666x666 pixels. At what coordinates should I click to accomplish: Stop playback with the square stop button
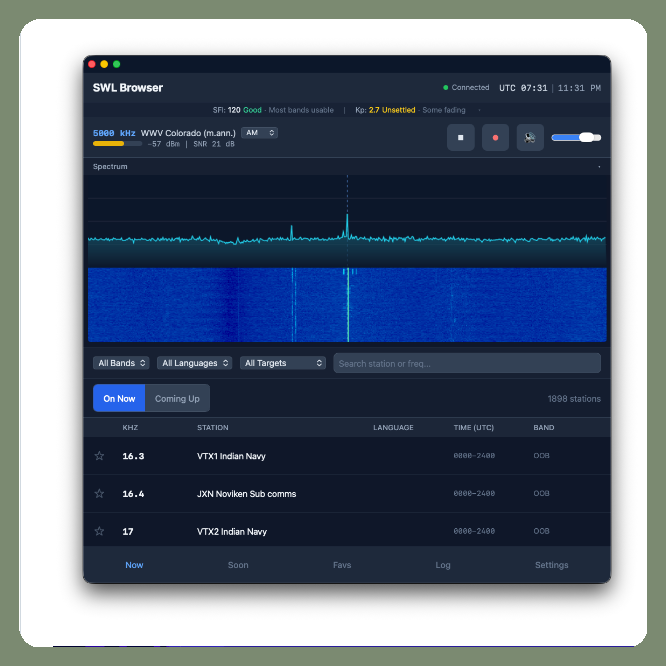(x=460, y=137)
